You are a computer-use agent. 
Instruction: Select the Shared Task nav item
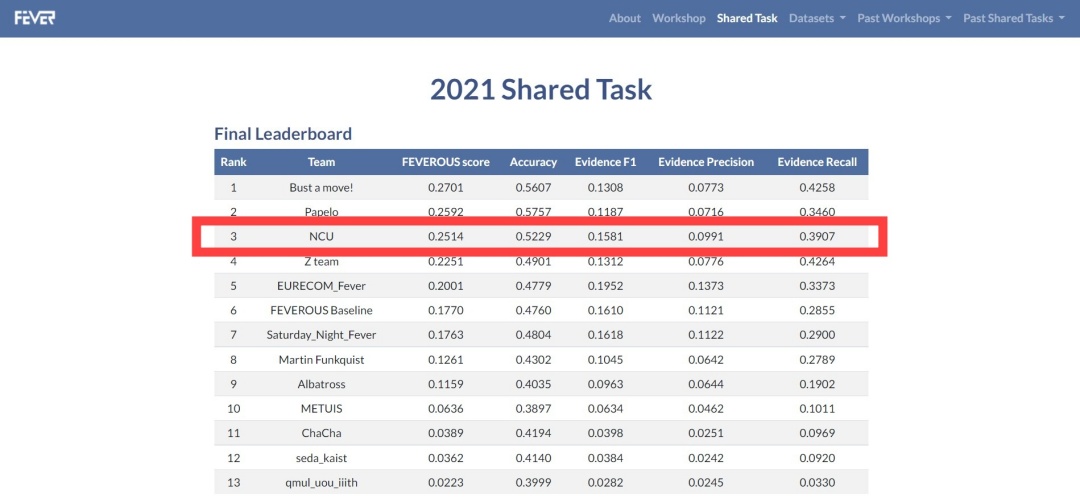747,18
